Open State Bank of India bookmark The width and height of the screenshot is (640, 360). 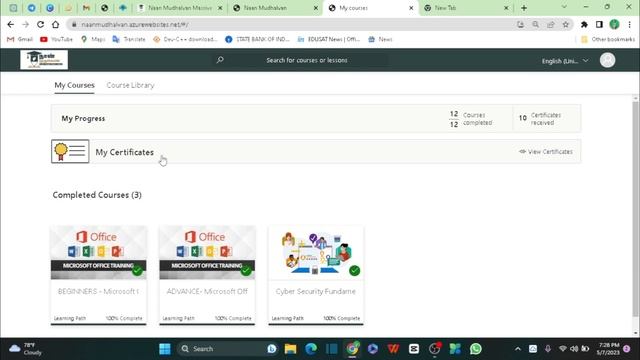[257, 39]
